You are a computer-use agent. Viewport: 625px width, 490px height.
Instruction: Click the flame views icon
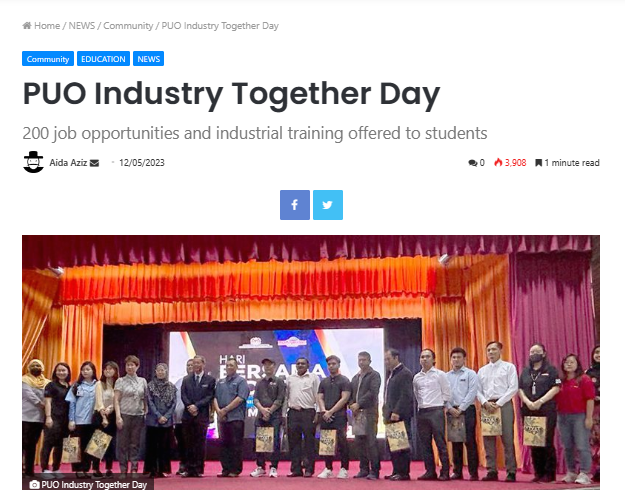click(x=498, y=163)
